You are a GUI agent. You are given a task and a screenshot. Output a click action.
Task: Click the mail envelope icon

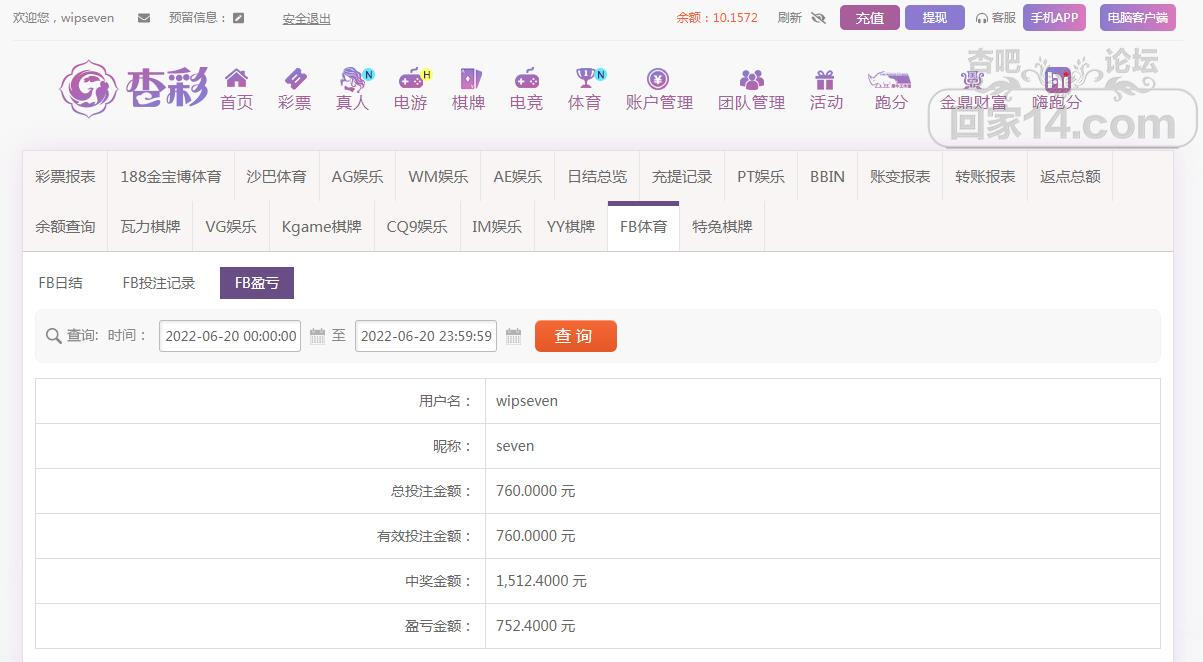tap(144, 18)
